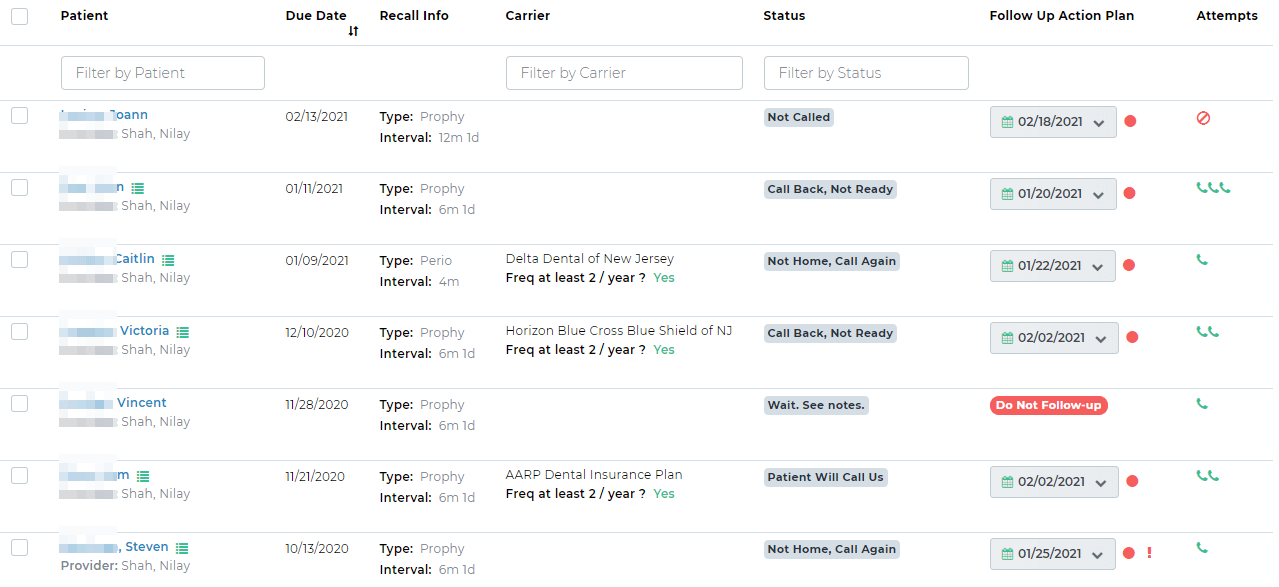Click the Yes link next to Delta Dental frequency

(x=663, y=277)
